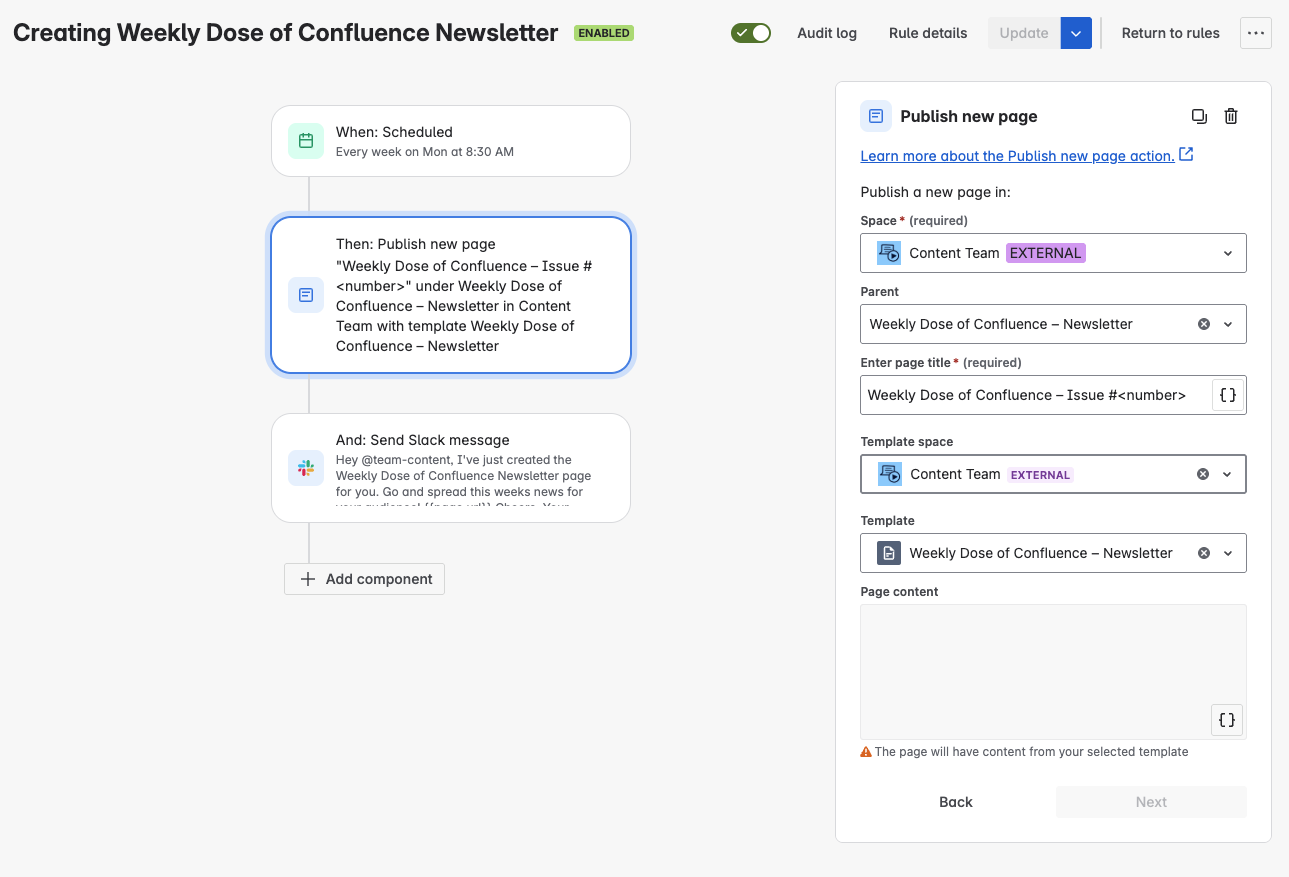Open the Space dropdown
The width and height of the screenshot is (1289, 877).
tap(1053, 253)
